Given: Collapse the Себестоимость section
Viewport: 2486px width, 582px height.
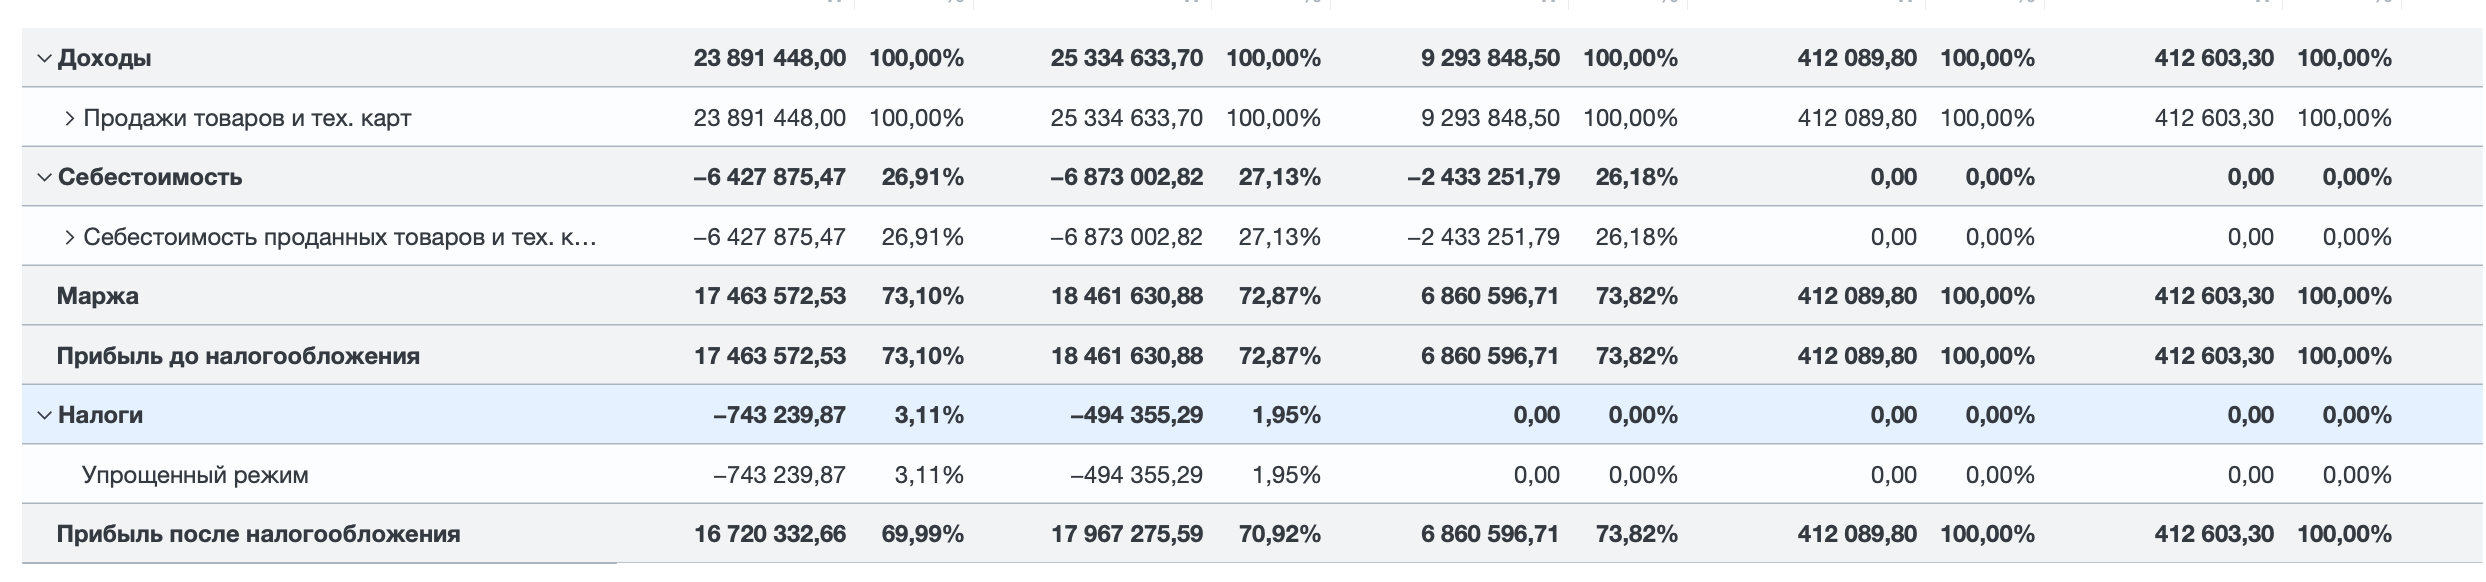Looking at the screenshot, I should pos(44,177).
